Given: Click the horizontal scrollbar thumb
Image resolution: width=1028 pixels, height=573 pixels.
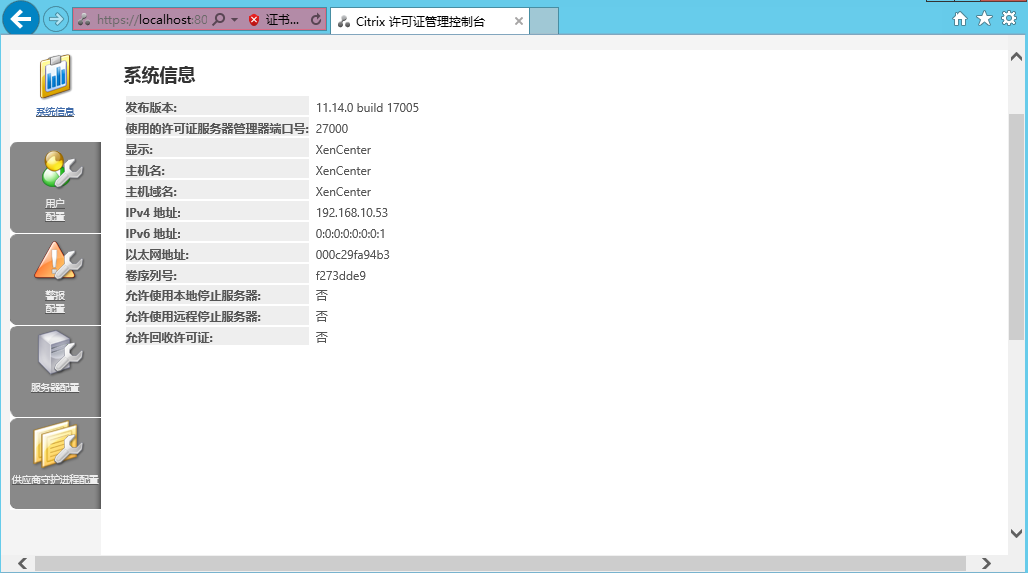Looking at the screenshot, I should 500,563.
